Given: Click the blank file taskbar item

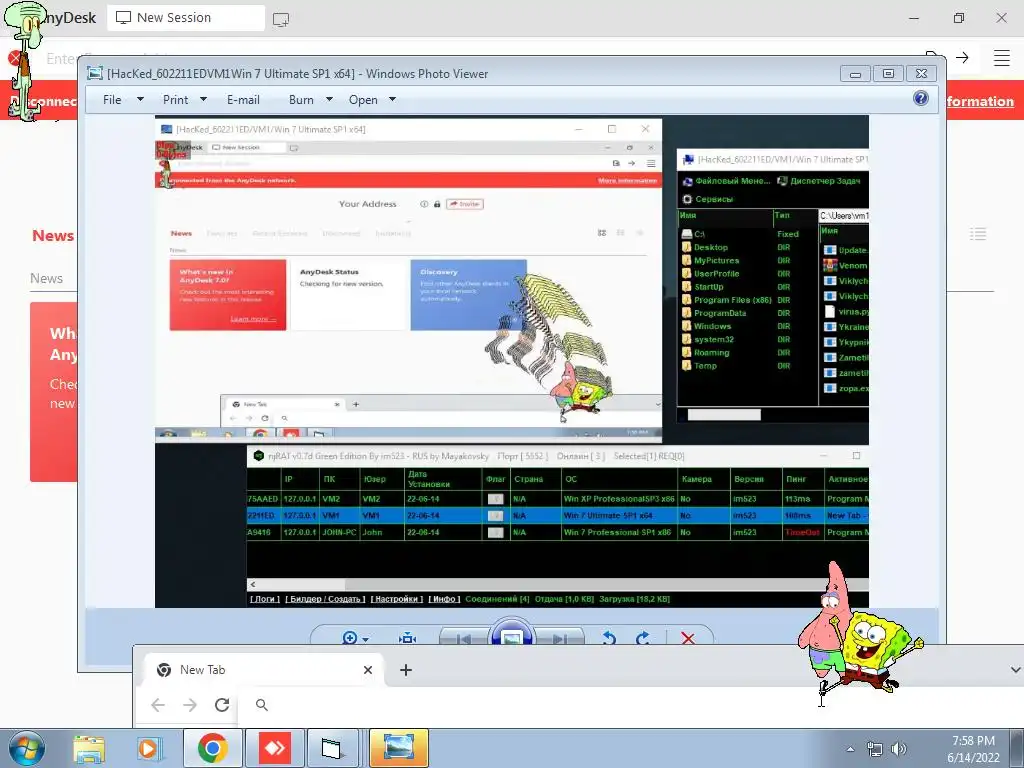Looking at the screenshot, I should click(332, 748).
